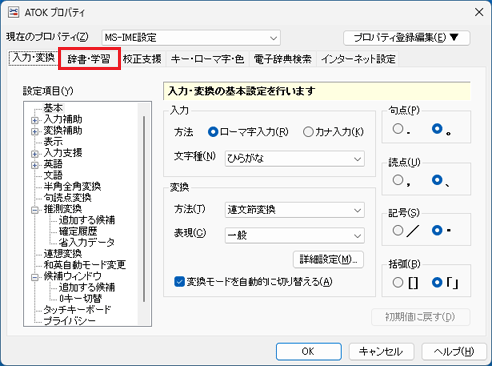Collapse the 推測変換 tree node
Screen dimensions: 492x366
click(x=35, y=210)
